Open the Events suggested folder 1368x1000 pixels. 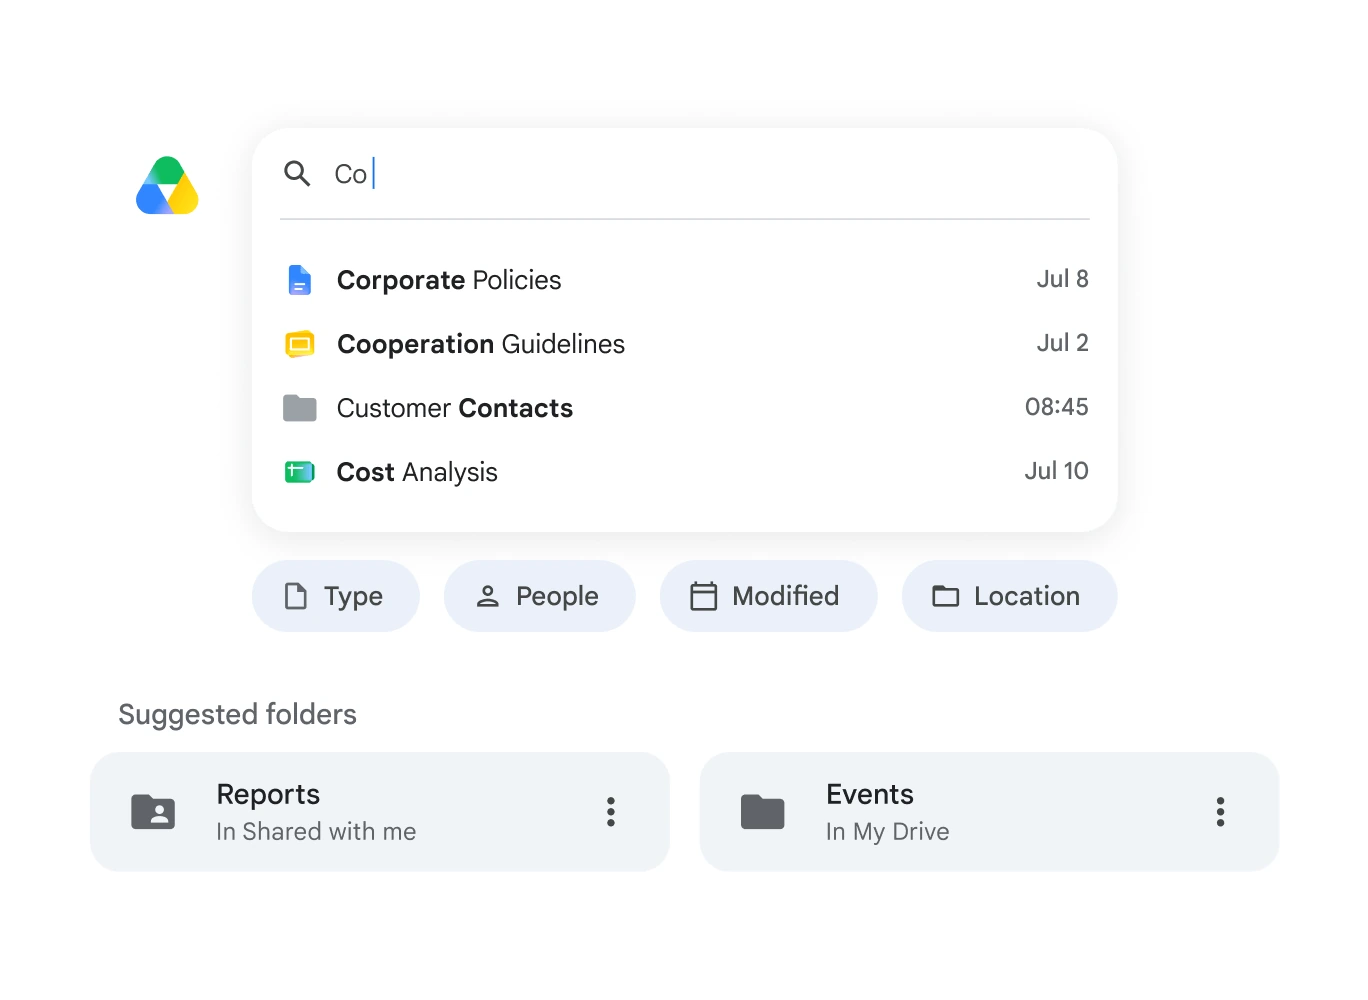(x=990, y=812)
